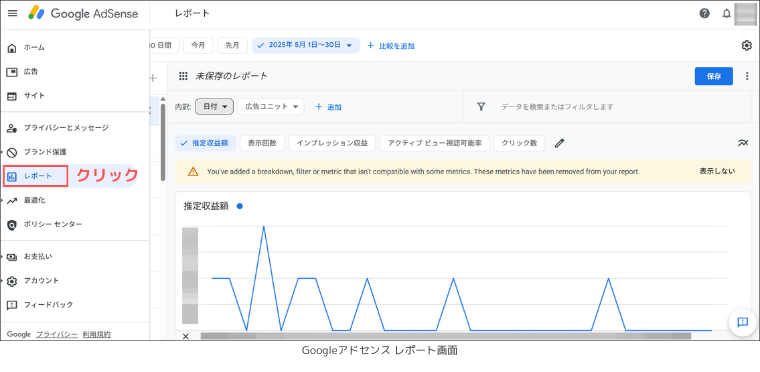Click the blue 保存 button
Viewport: 760px width, 372px height.
coord(713,76)
